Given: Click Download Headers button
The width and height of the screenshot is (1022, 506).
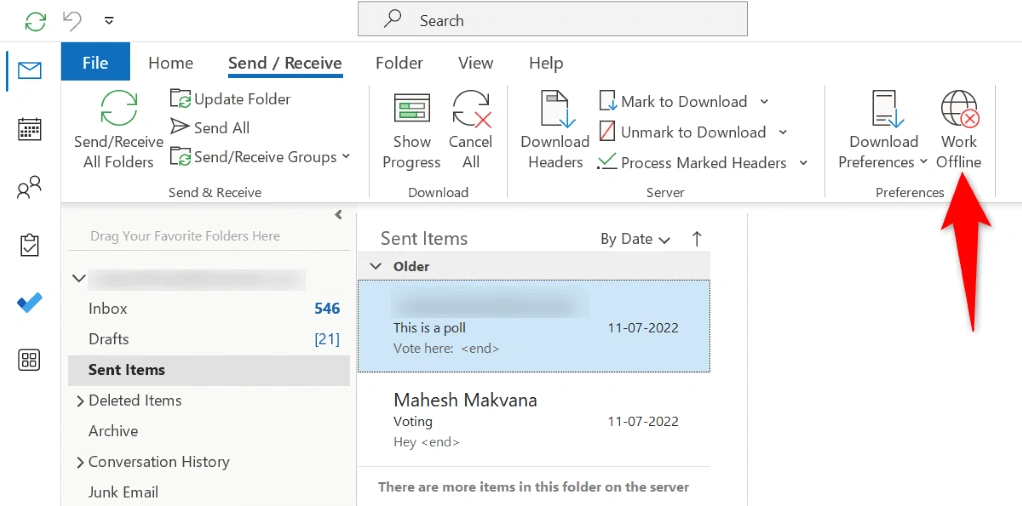Looking at the screenshot, I should tap(555, 130).
